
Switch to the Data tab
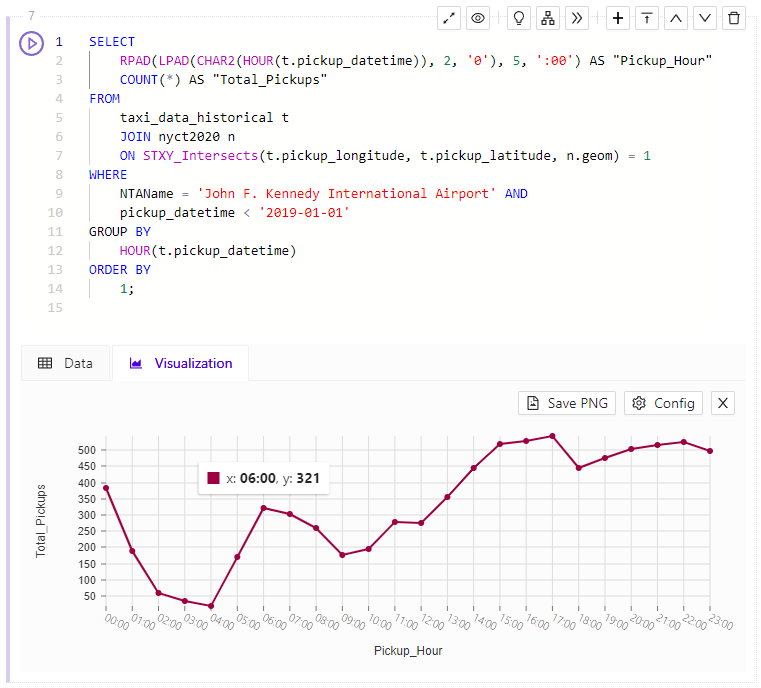click(66, 363)
